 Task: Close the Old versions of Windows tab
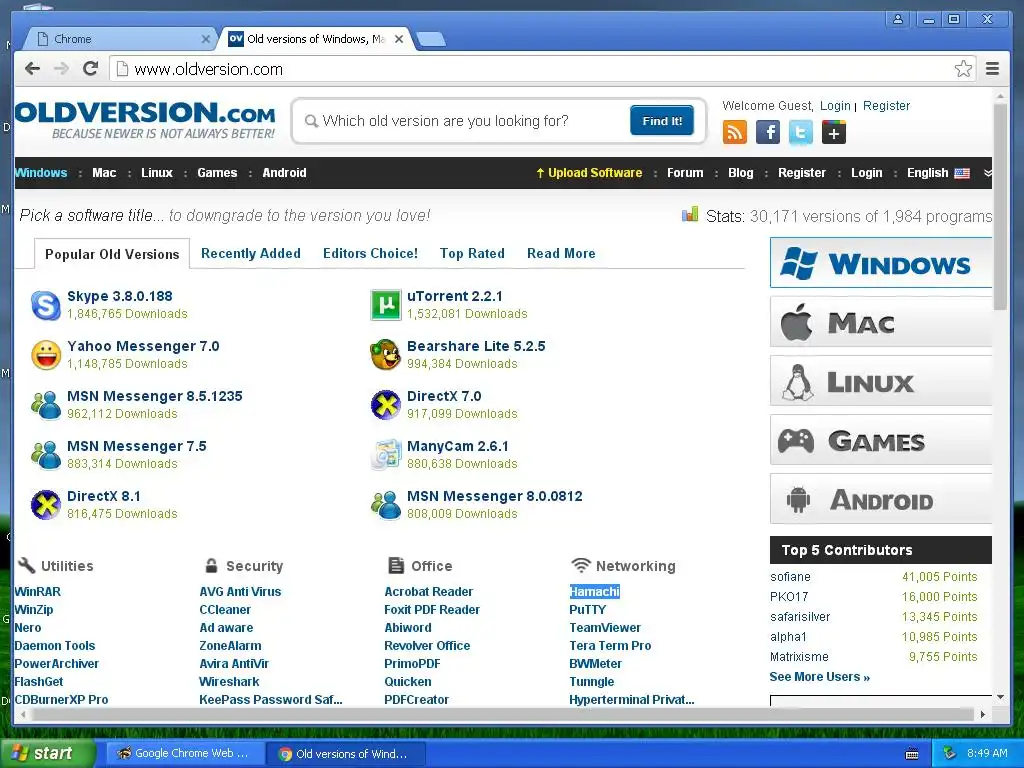pos(399,39)
